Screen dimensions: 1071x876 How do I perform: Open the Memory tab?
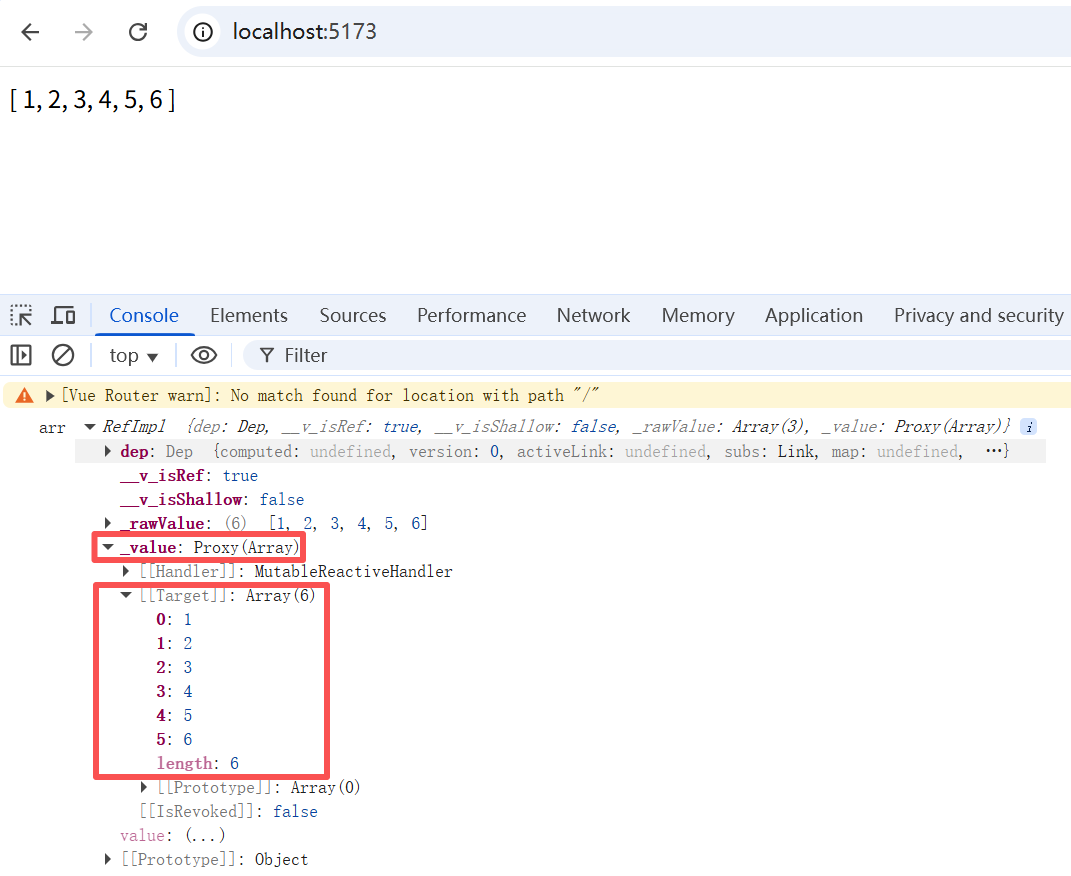(x=697, y=315)
